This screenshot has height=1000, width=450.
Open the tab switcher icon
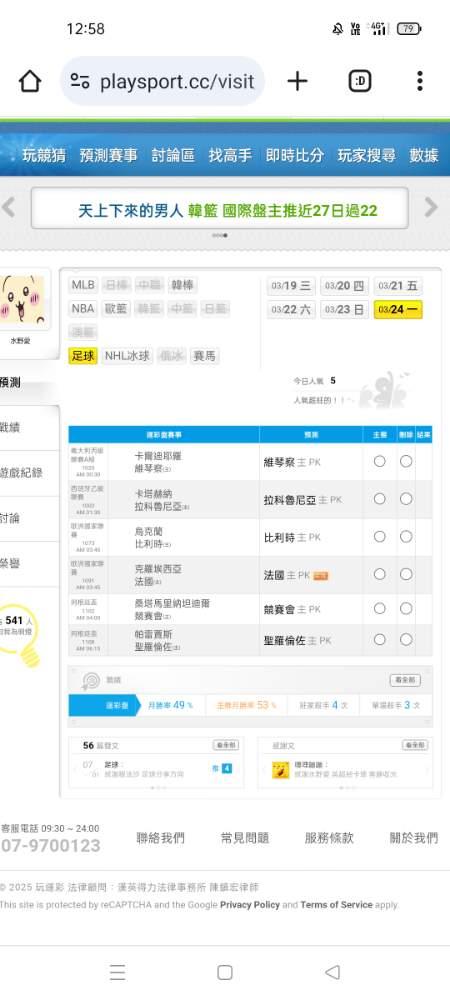point(360,81)
